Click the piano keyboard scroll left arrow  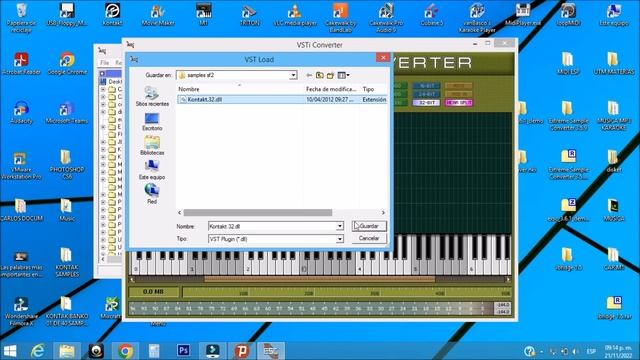click(132, 280)
